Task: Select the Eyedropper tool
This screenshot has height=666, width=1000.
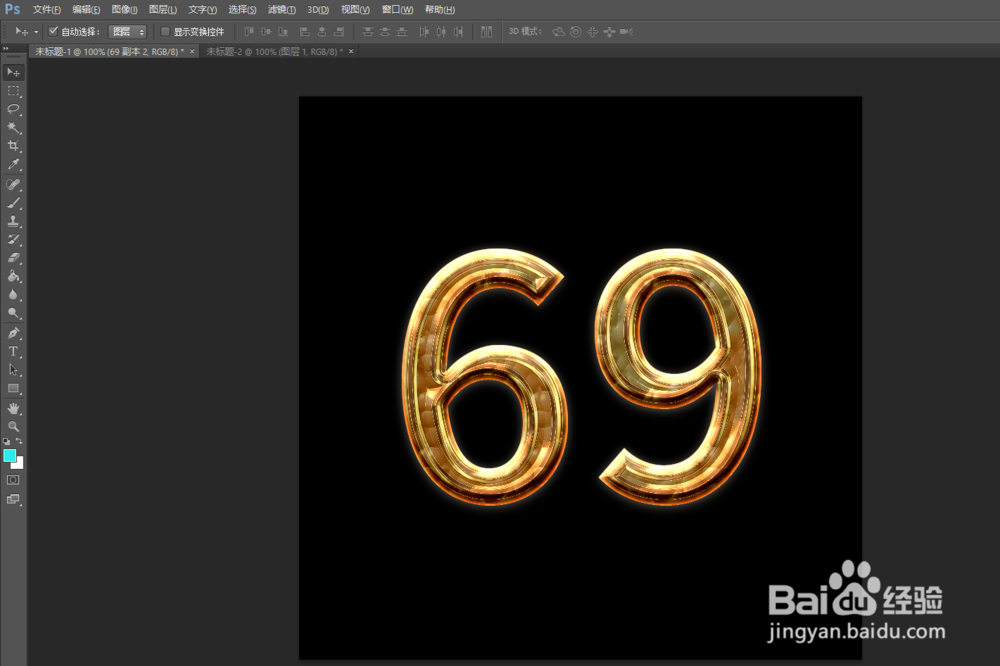Action: tap(13, 165)
